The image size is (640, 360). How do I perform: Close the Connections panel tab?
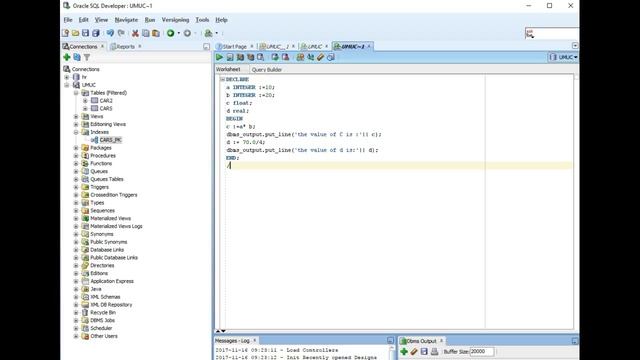pyautogui.click(x=102, y=47)
